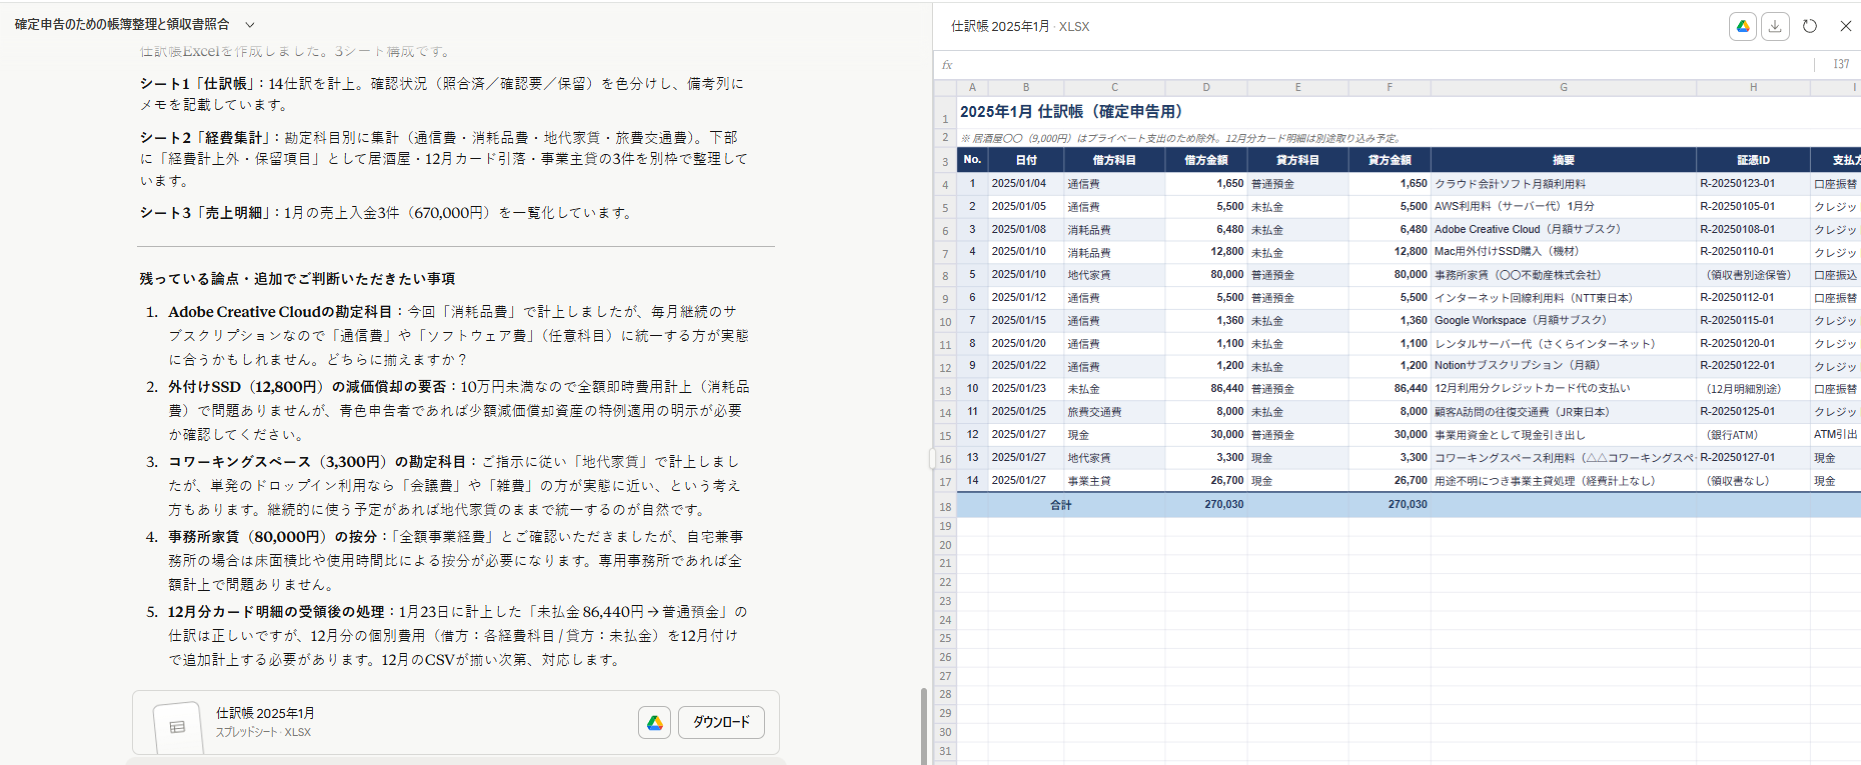Click the 摘要 column header cell
The image size is (1861, 765).
coord(1563,160)
